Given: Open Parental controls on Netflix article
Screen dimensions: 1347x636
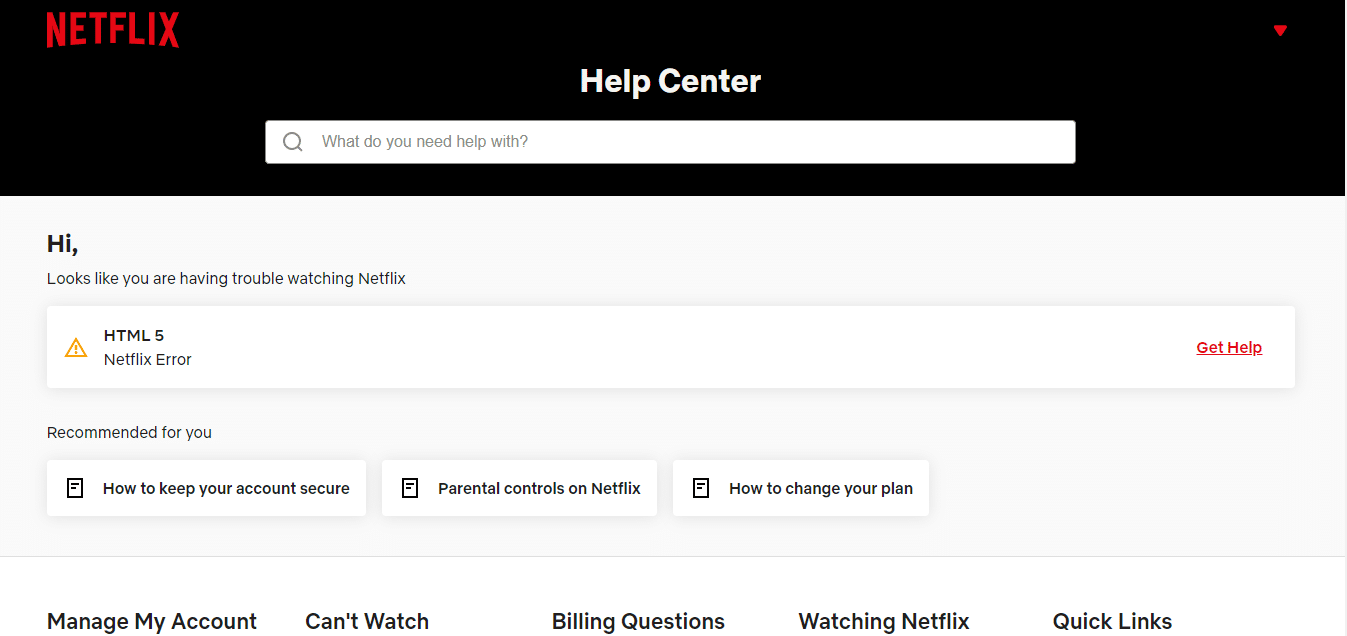Looking at the screenshot, I should click(x=519, y=488).
